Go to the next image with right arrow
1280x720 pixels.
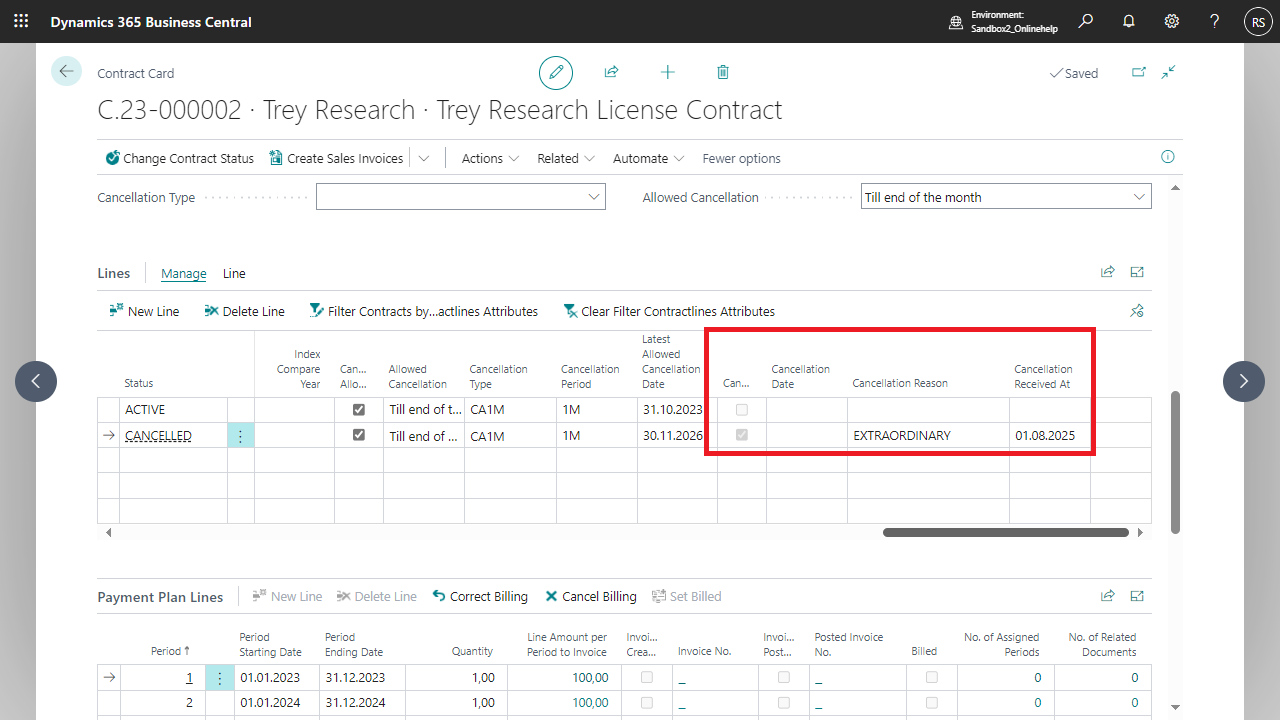(x=1244, y=381)
